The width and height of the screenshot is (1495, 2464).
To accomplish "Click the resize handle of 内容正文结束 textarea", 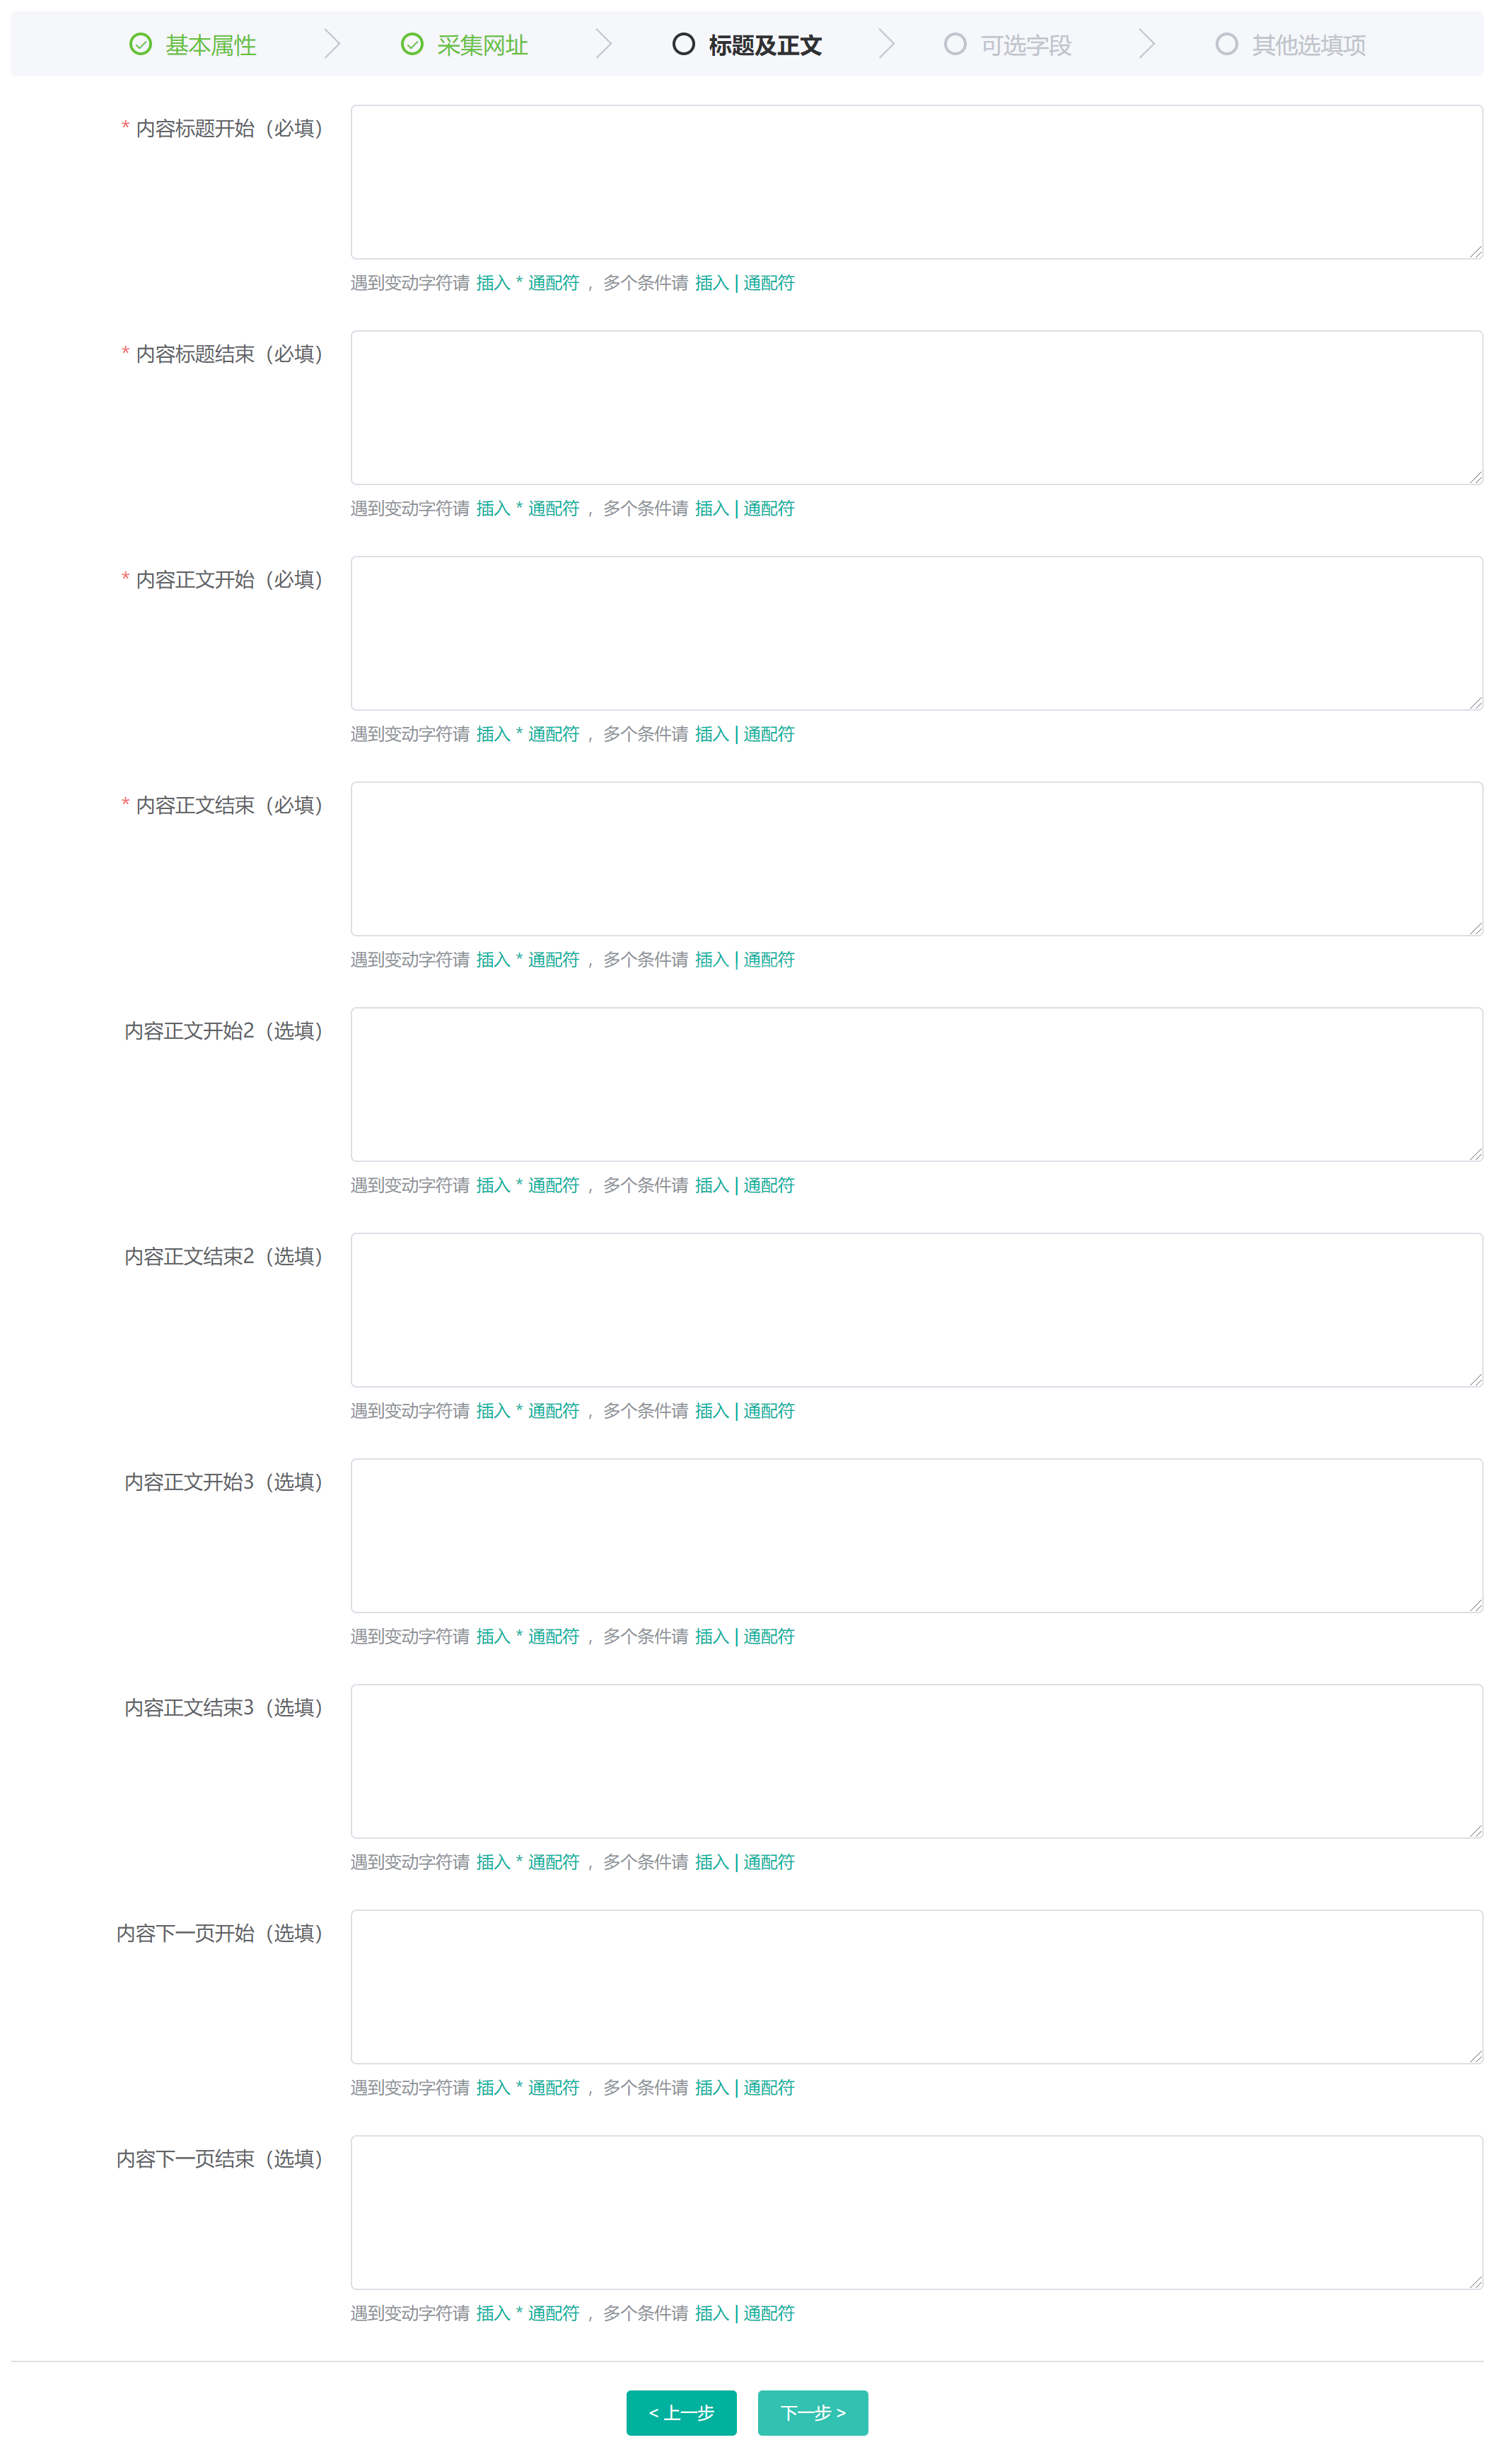I will (1476, 929).
